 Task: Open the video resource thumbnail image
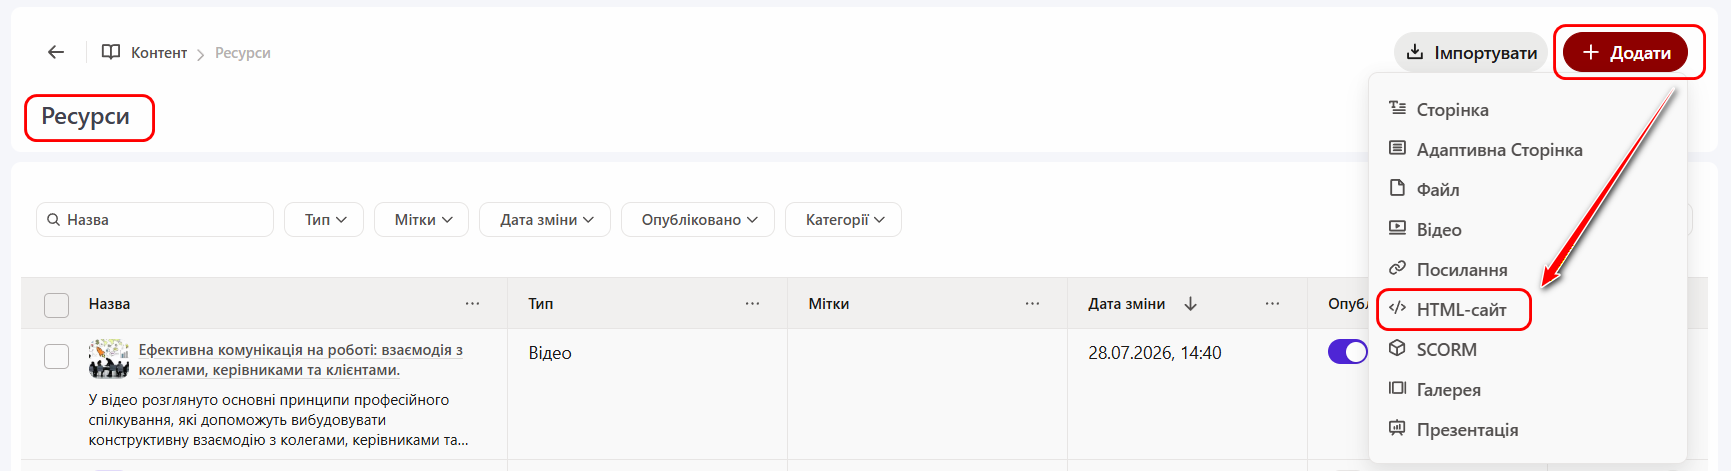click(x=109, y=358)
